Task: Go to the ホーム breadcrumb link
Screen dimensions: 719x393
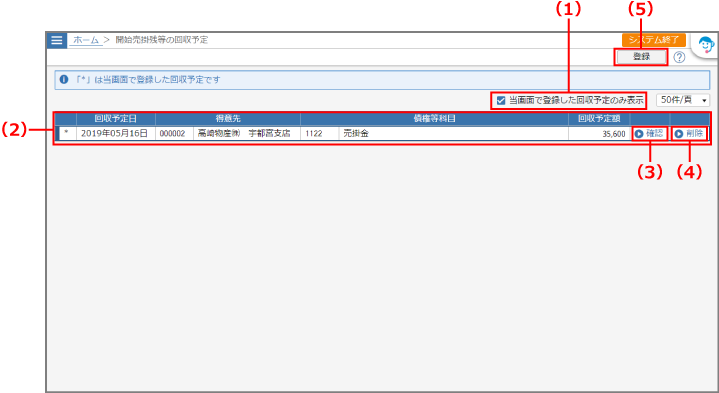Action: tap(86, 40)
